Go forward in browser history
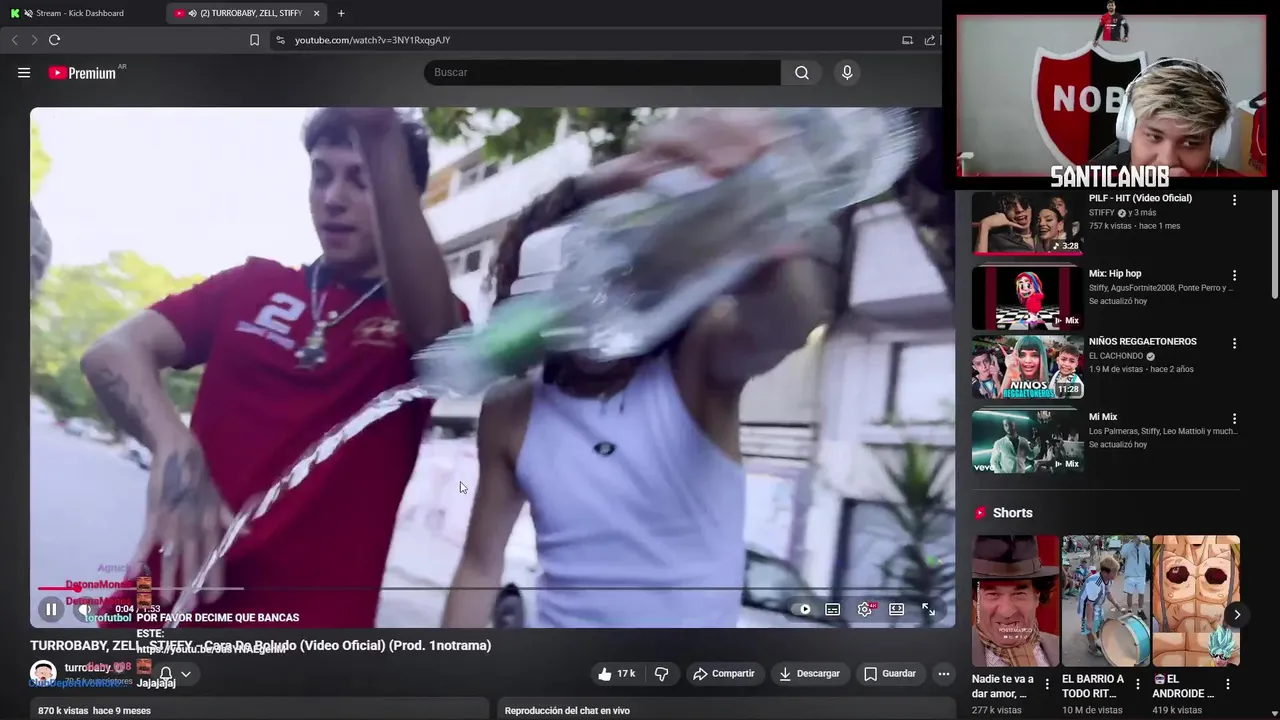 (x=34, y=40)
